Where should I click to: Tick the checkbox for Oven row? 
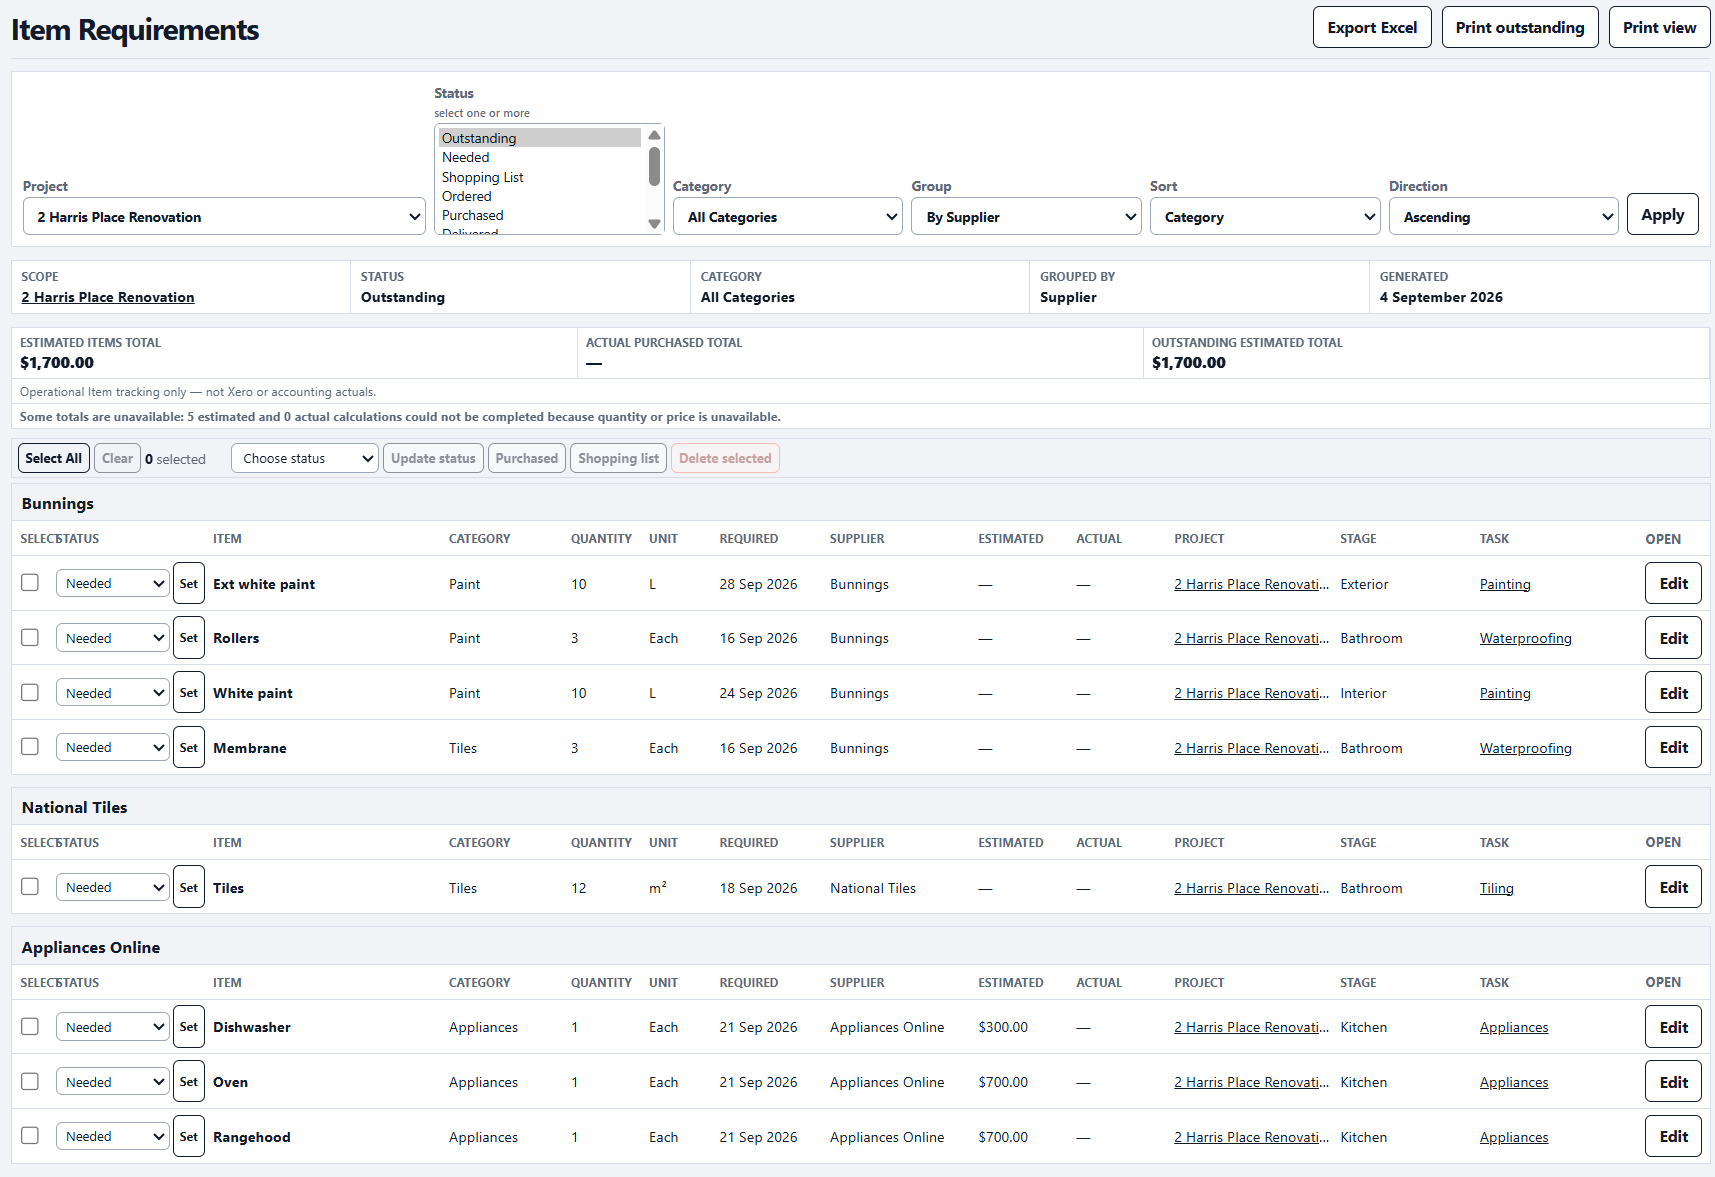(30, 1081)
